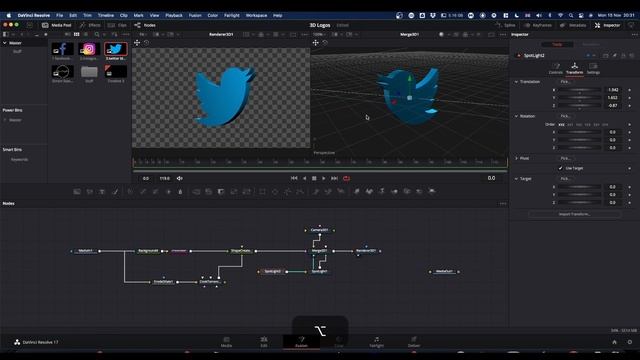Add a Background node from the toolbar

point(77,191)
